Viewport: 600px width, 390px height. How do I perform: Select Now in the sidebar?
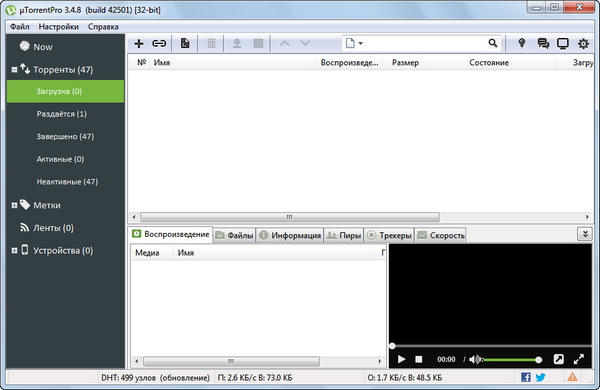[x=42, y=47]
